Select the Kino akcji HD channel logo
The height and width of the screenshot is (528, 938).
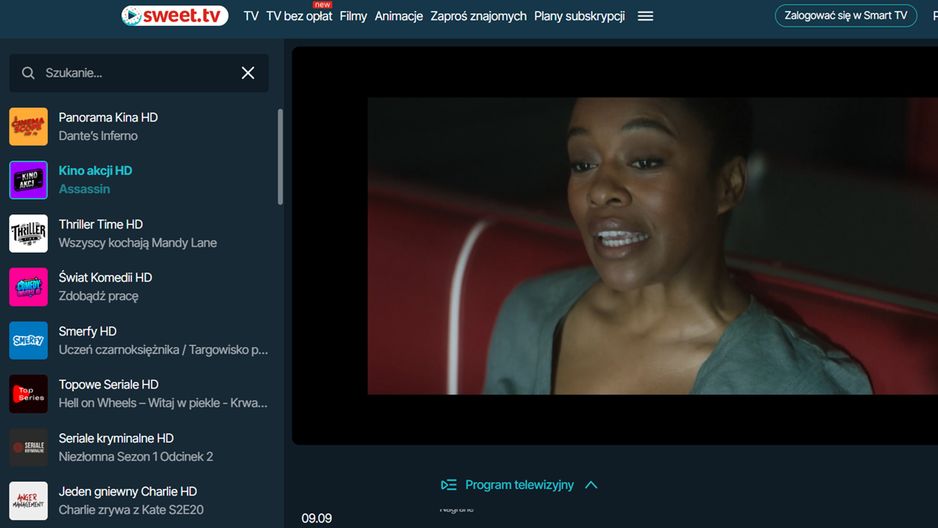click(28, 180)
